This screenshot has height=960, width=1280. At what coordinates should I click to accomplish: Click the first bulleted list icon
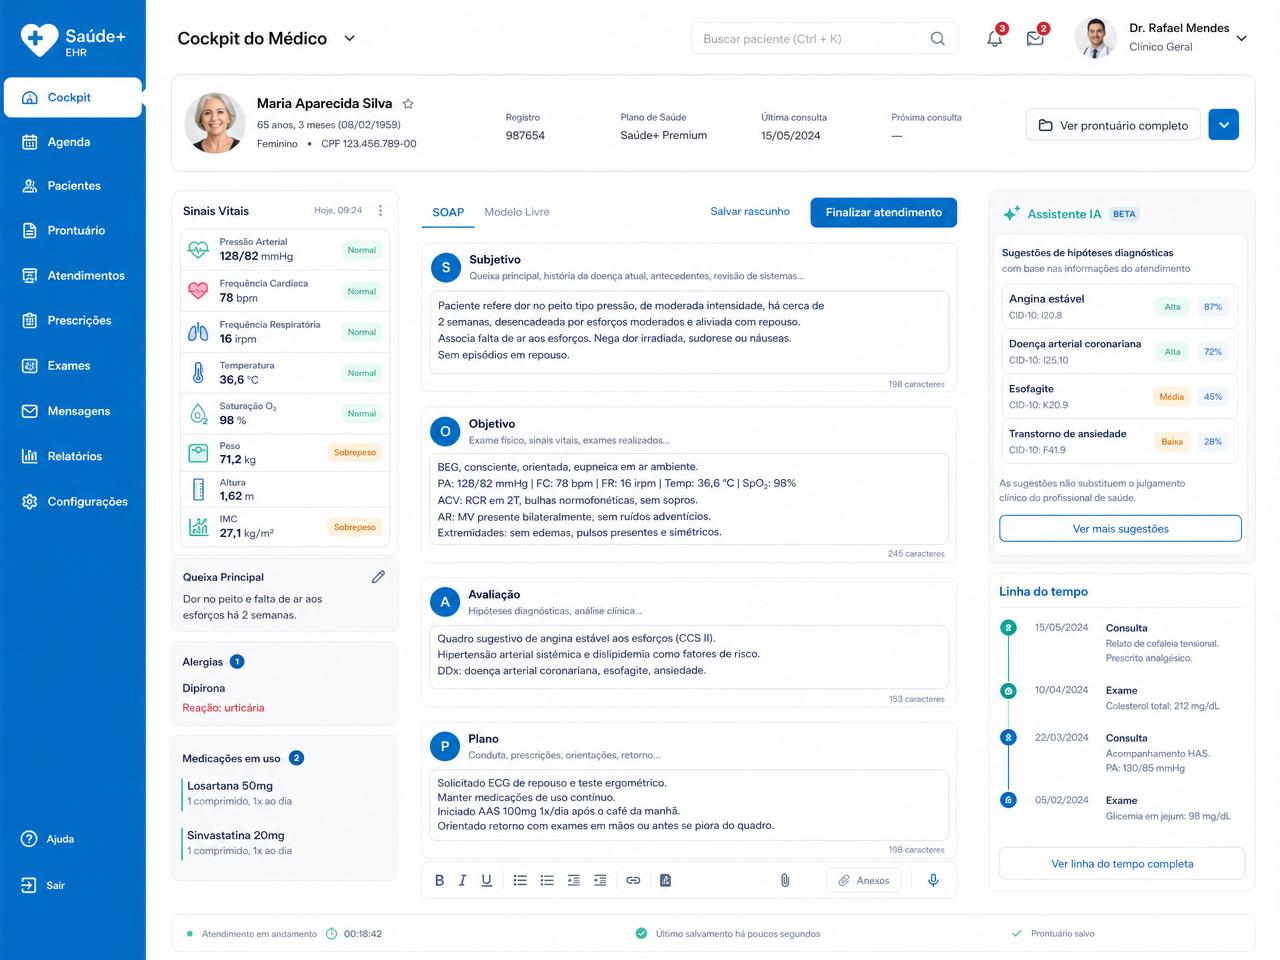(x=520, y=880)
